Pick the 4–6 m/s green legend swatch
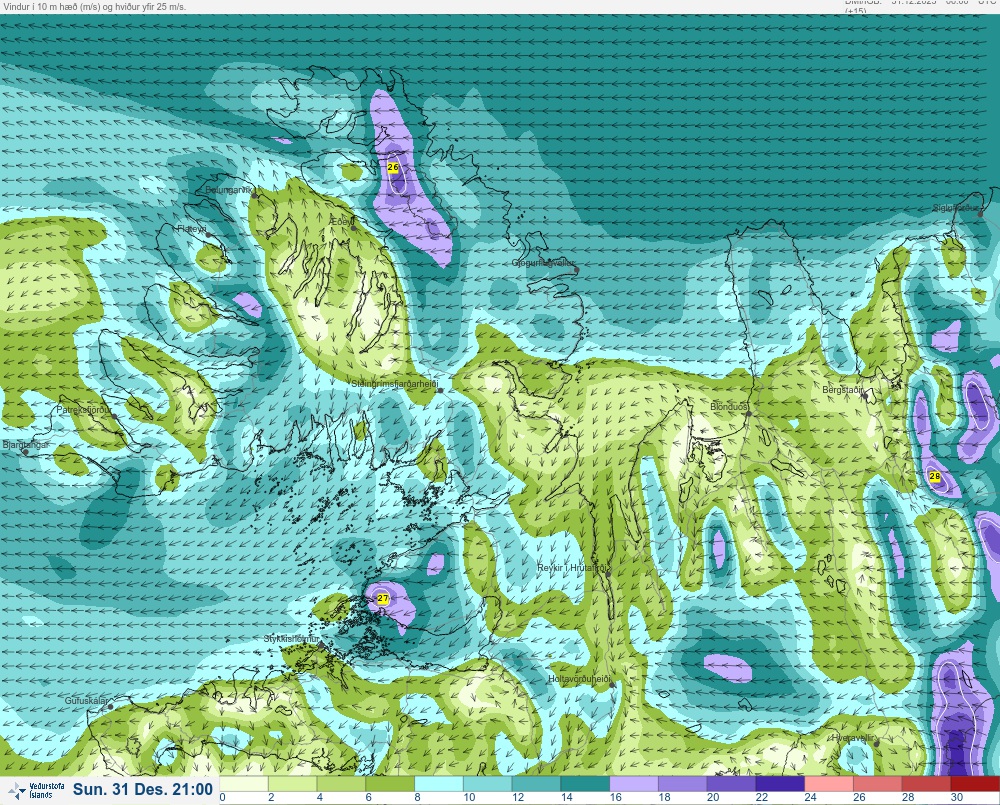The width and height of the screenshot is (1000, 805). point(341,784)
